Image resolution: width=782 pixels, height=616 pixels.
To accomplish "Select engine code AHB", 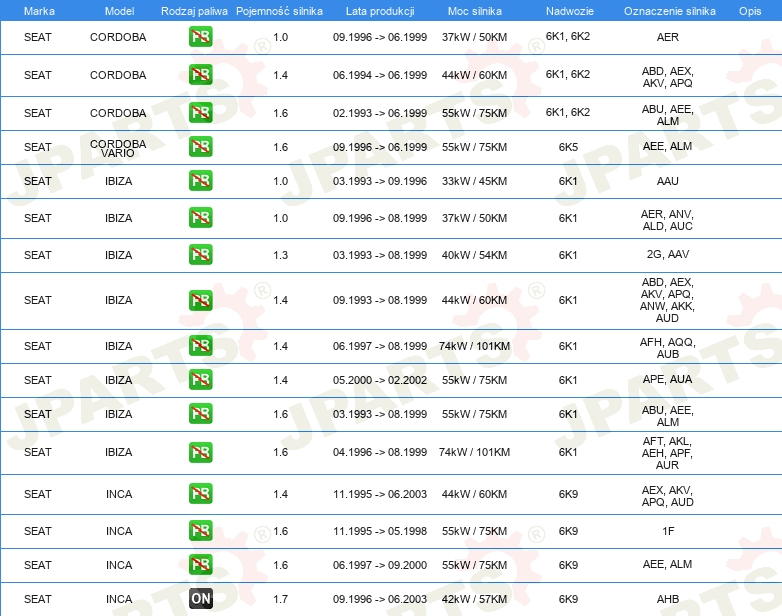I will pos(667,599).
